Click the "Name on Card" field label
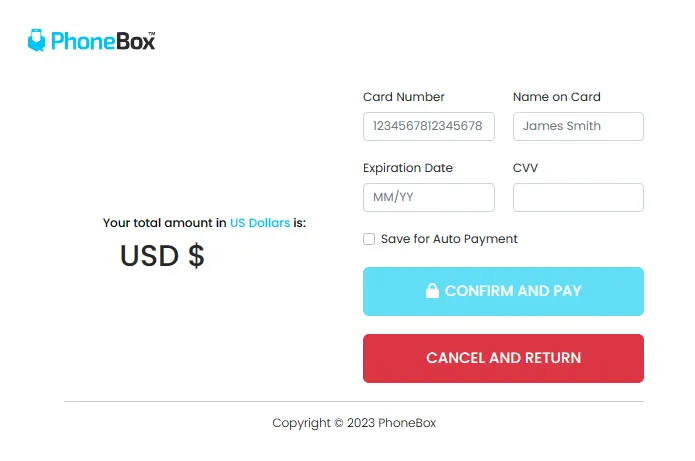The height and width of the screenshot is (461, 695). pos(556,97)
